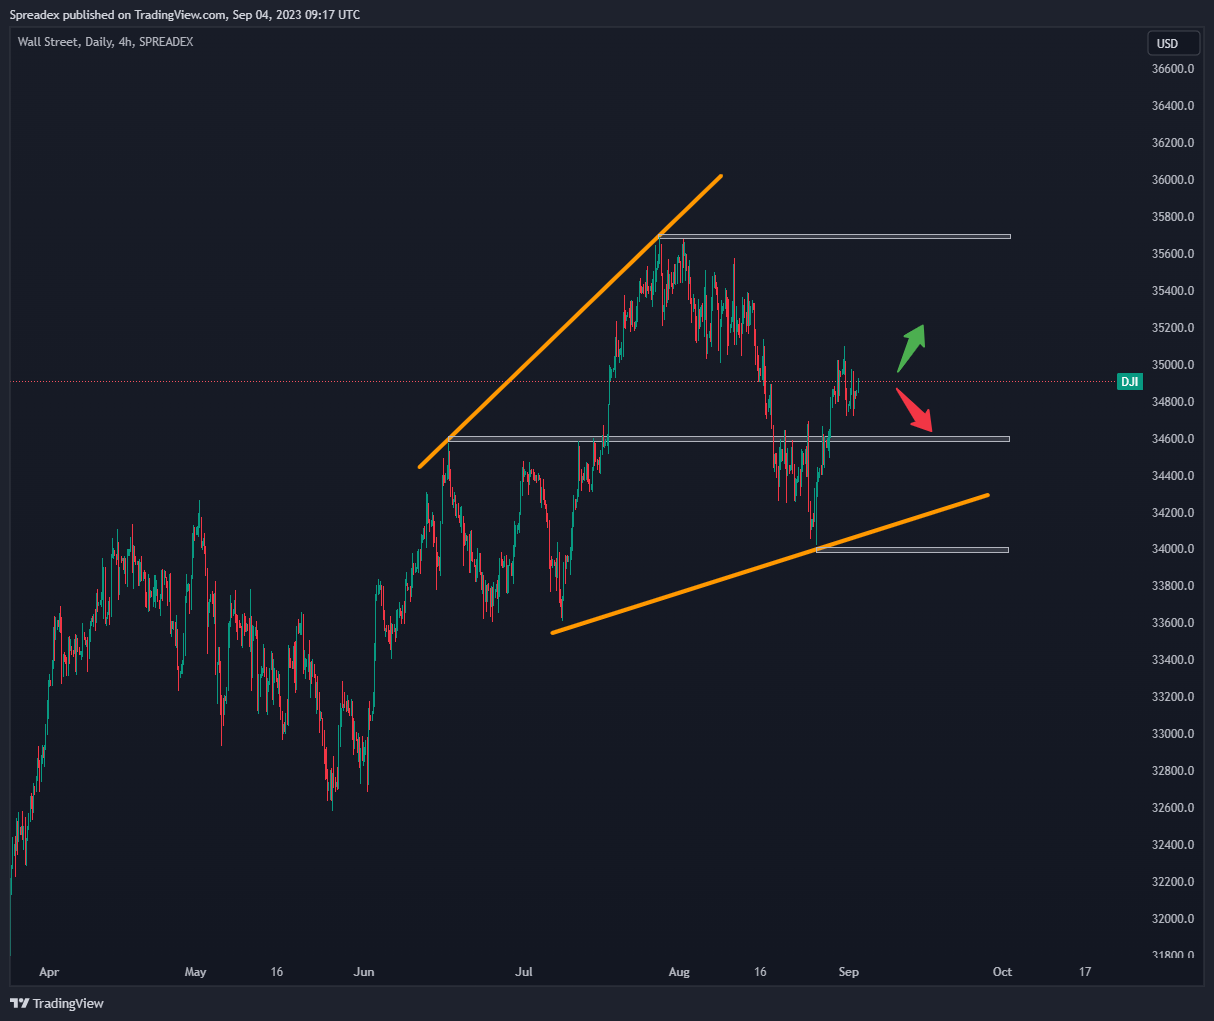The height and width of the screenshot is (1021, 1214).
Task: Click the May date axis label
Action: coord(196,972)
